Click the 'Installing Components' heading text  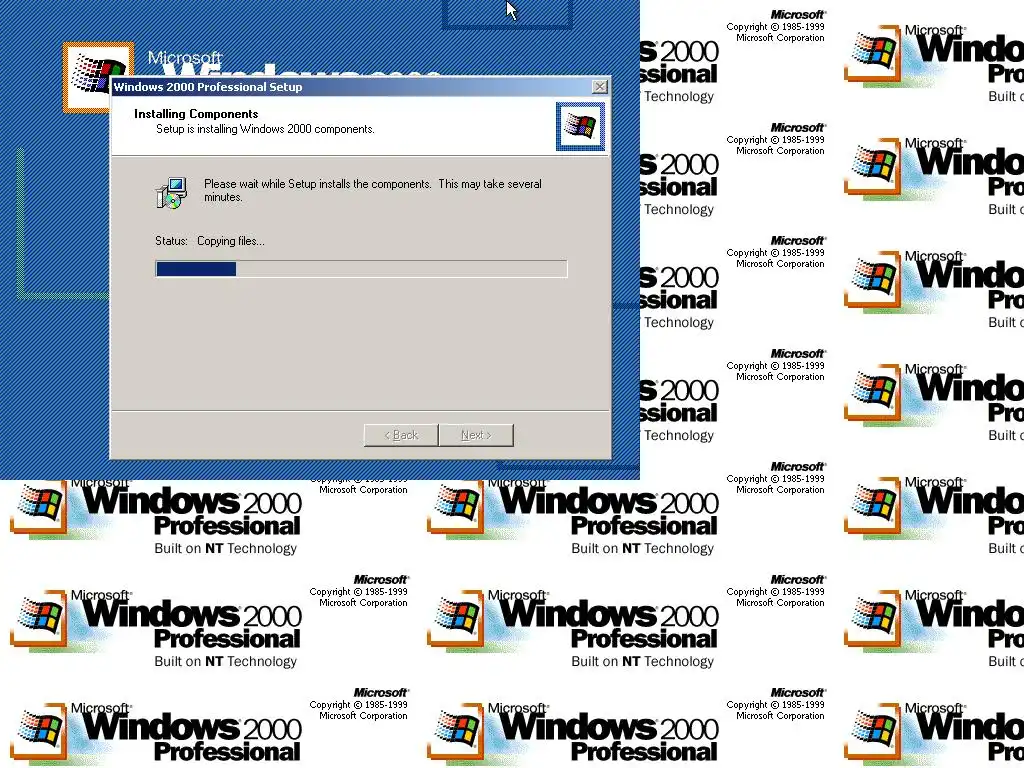point(196,114)
